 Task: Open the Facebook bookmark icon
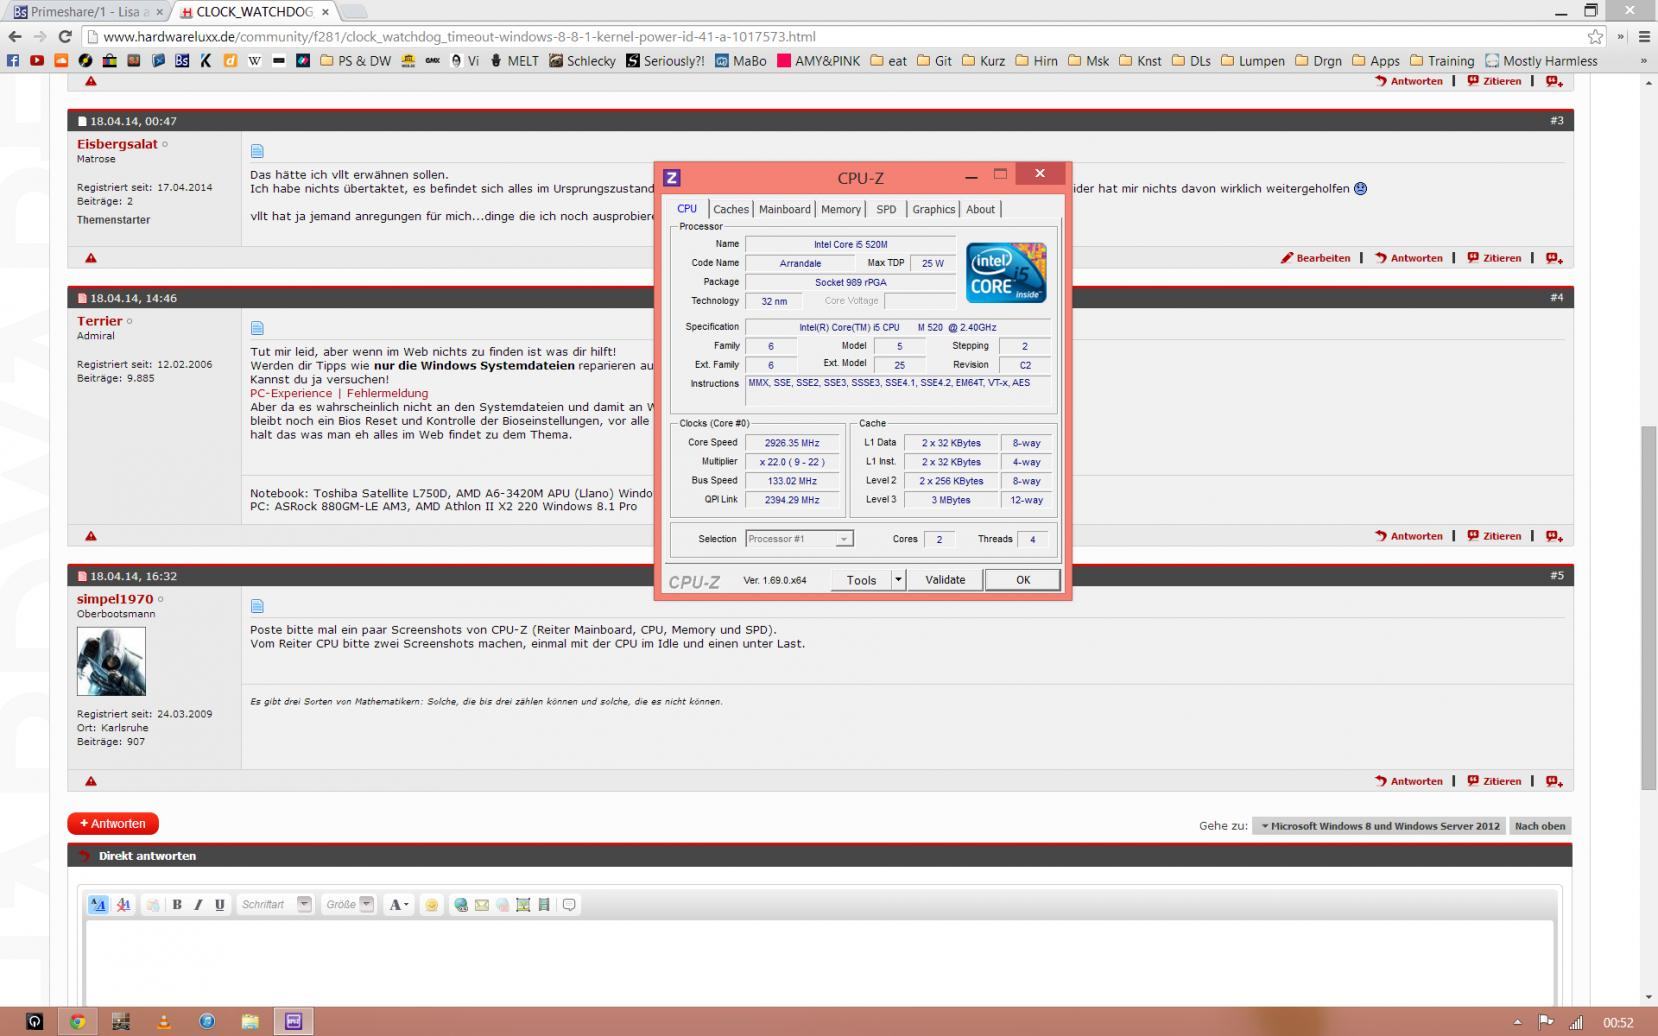coord(13,60)
